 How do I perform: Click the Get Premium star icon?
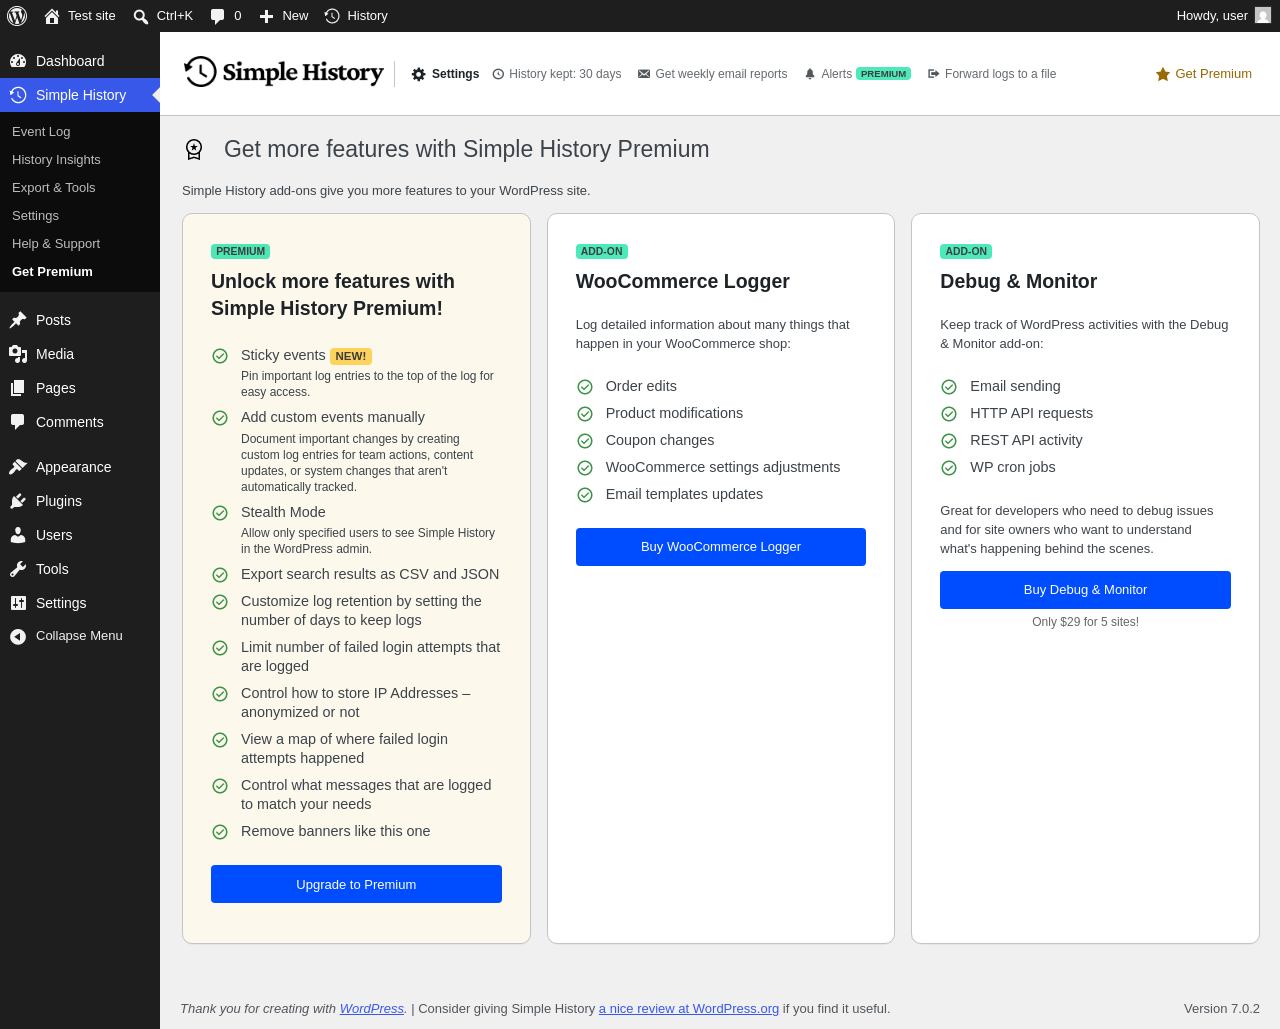click(x=1163, y=74)
